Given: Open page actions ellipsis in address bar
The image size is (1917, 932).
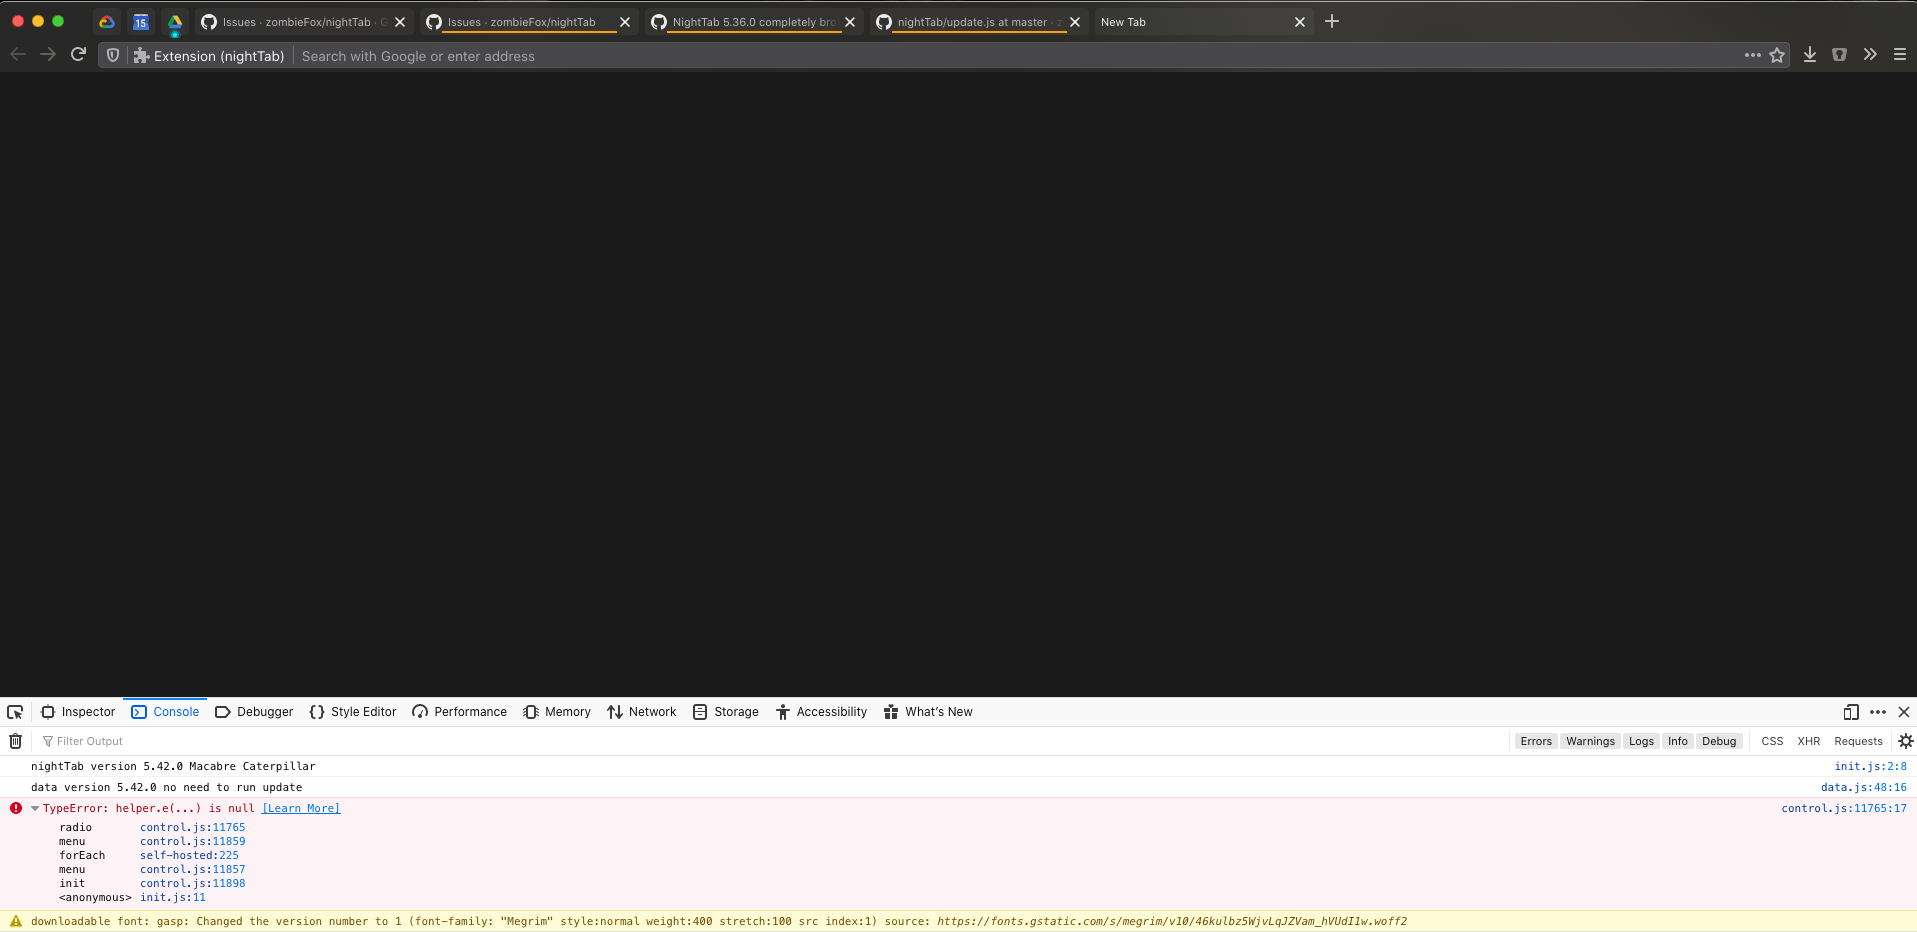Looking at the screenshot, I should tap(1752, 55).
